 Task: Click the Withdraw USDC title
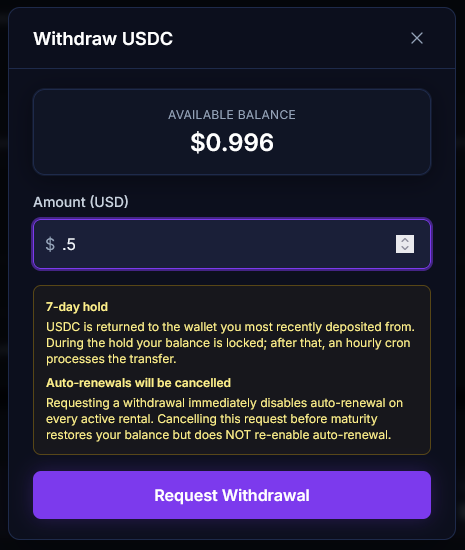pyautogui.click(x=103, y=39)
